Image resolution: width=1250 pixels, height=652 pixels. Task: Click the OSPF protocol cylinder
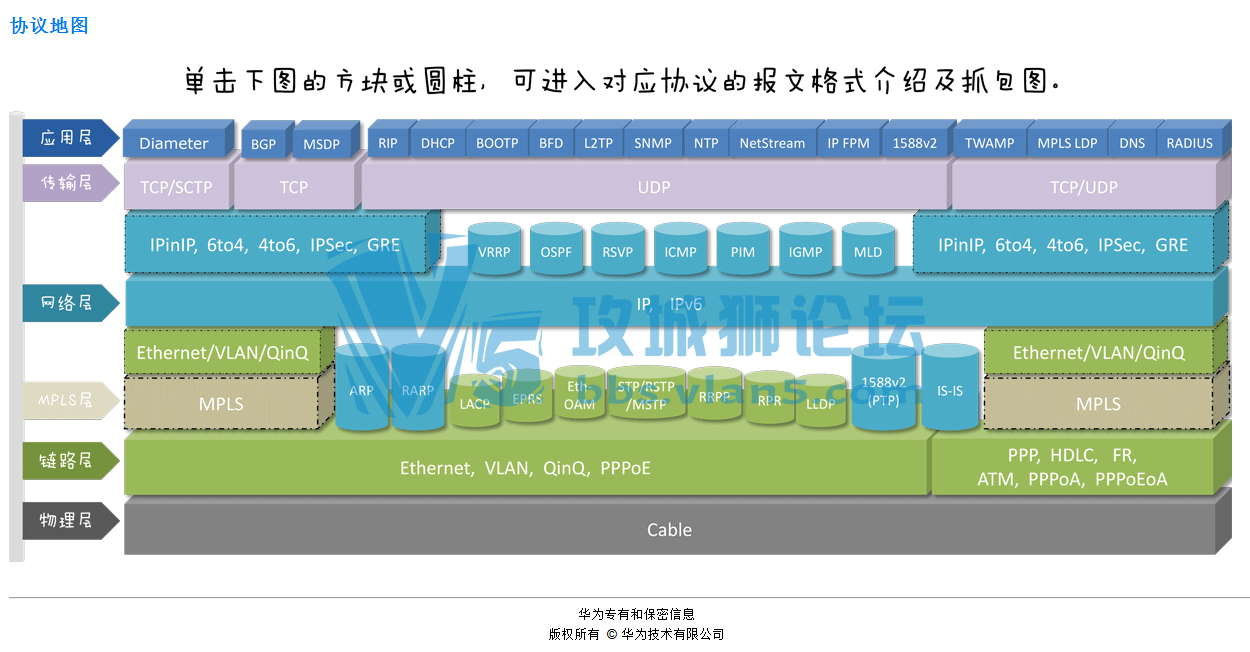pos(556,252)
